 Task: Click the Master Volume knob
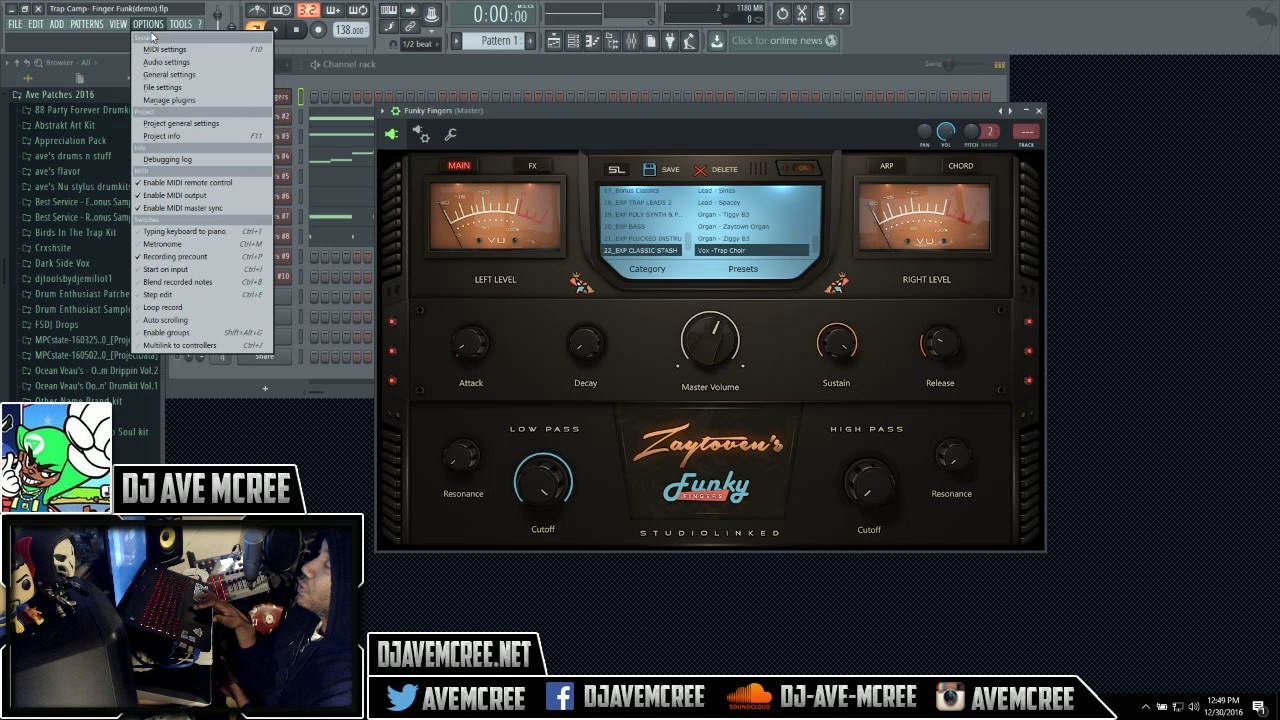[x=710, y=340]
